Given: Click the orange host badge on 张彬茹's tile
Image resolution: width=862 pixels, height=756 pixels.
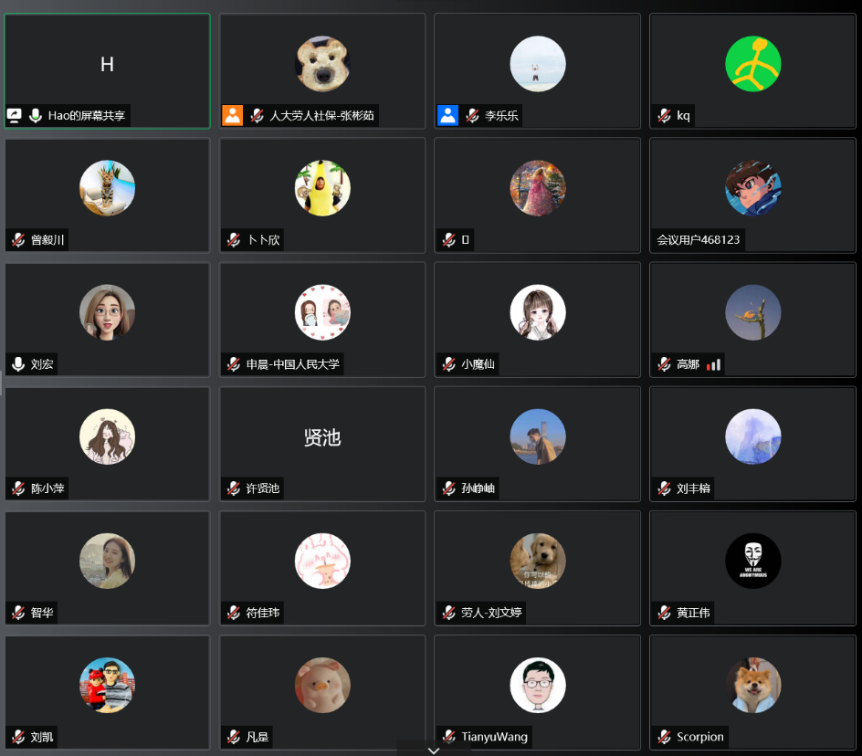Looking at the screenshot, I should tap(233, 115).
